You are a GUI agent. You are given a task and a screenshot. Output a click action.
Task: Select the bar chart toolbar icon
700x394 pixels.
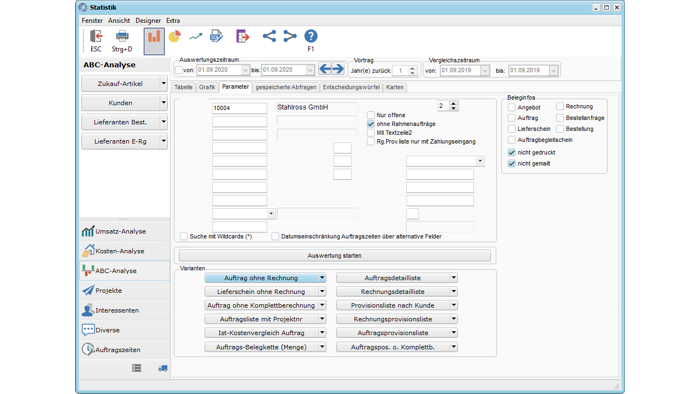[154, 37]
